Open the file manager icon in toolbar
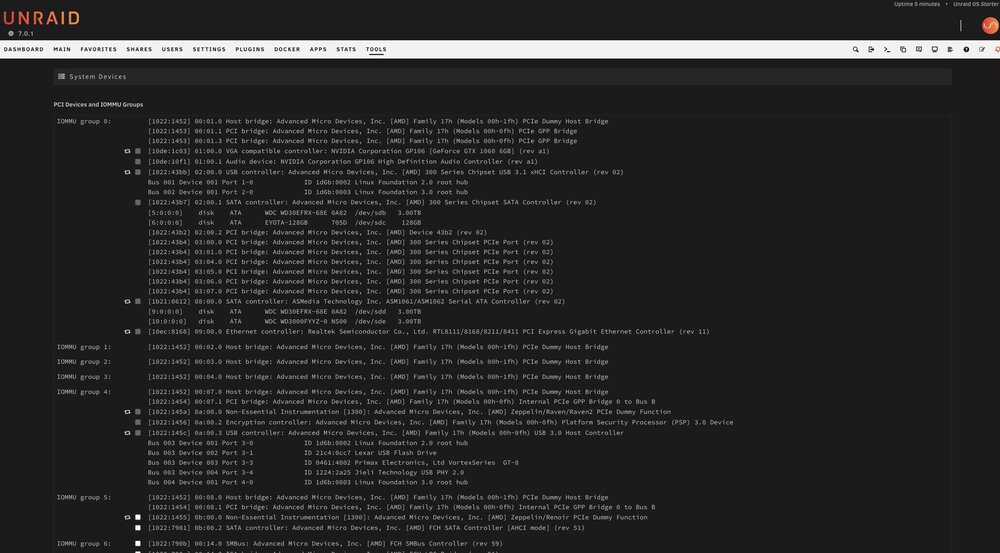 [903, 49]
